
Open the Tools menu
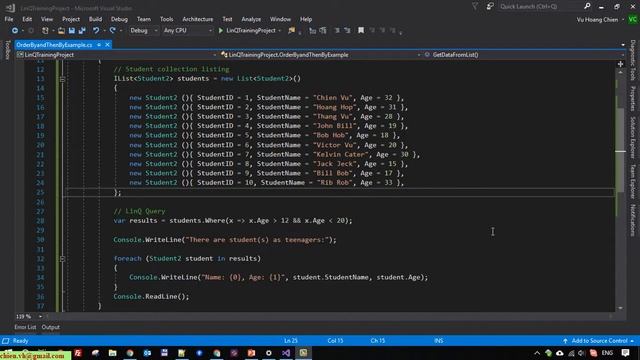[166, 19]
